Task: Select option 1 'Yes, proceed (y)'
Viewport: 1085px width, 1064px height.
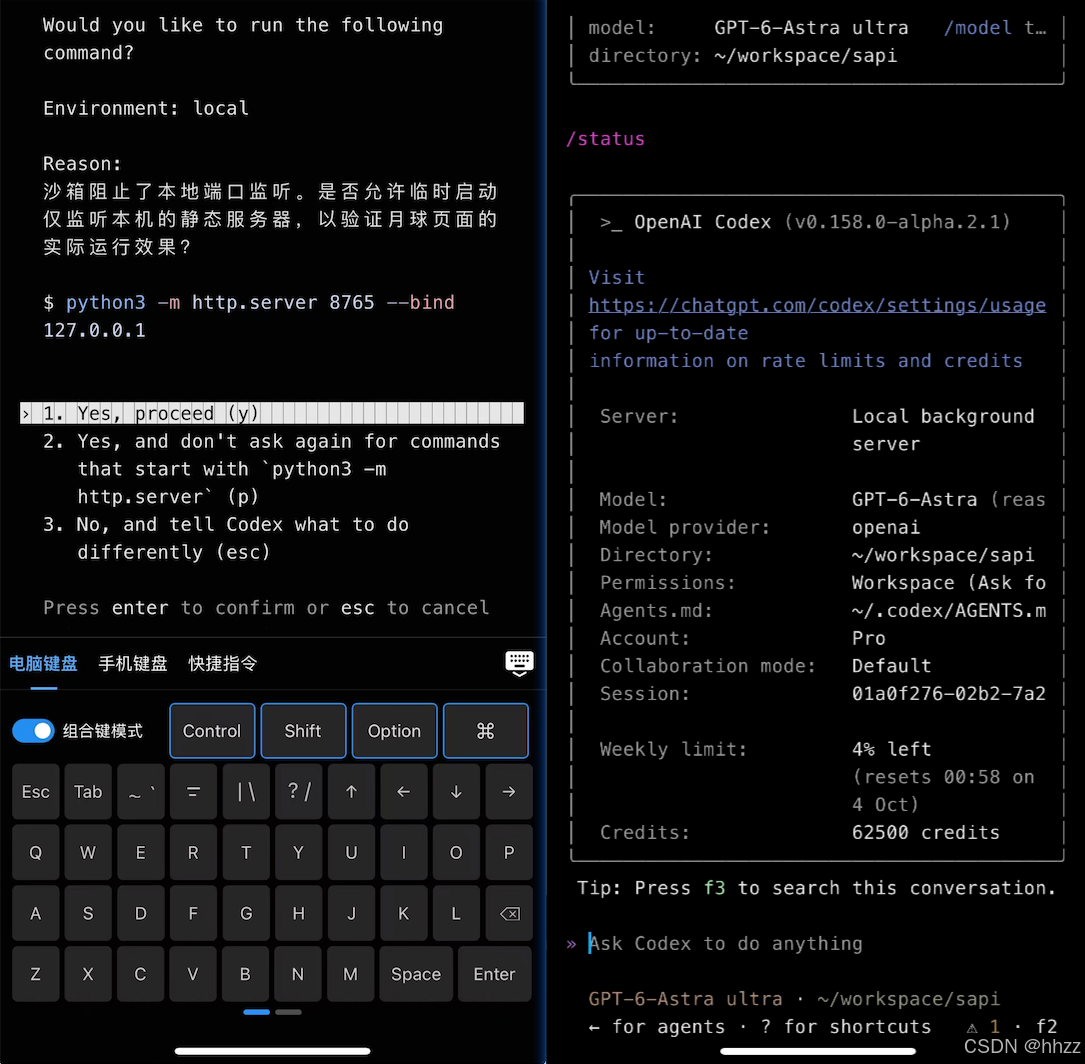Action: 272,413
